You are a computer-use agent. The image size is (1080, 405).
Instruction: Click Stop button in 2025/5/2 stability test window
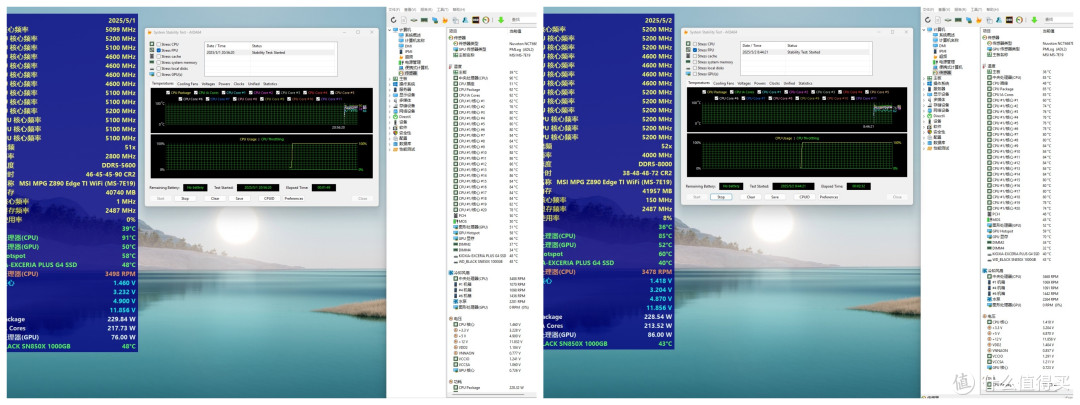[x=721, y=197]
